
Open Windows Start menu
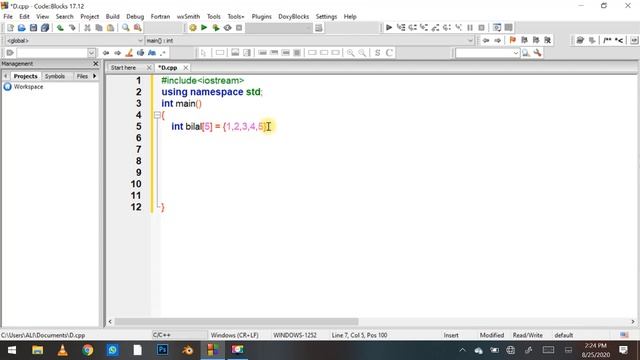[12, 350]
